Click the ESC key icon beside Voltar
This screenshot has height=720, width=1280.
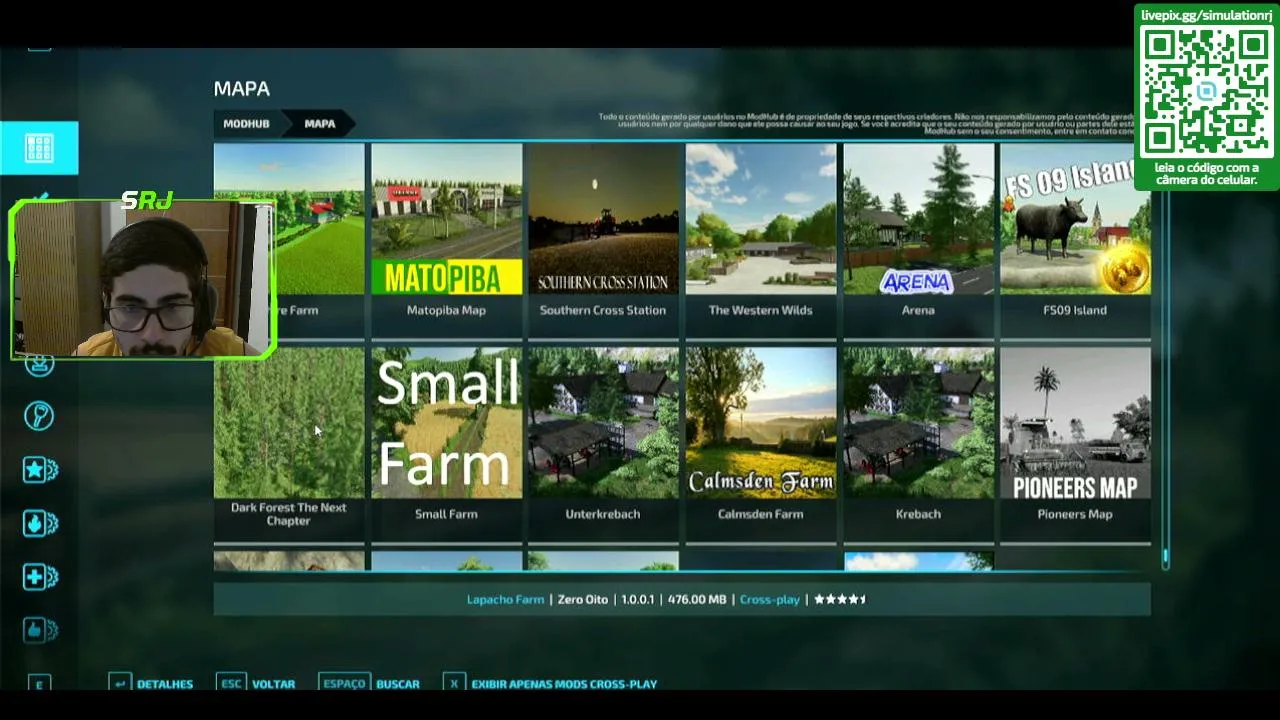coord(231,684)
